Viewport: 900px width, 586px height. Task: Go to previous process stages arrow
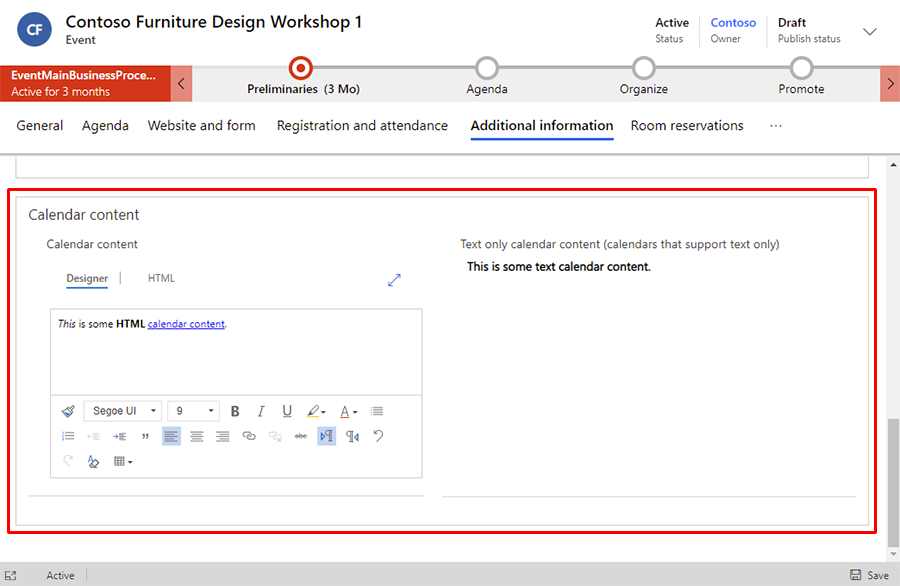(181, 84)
